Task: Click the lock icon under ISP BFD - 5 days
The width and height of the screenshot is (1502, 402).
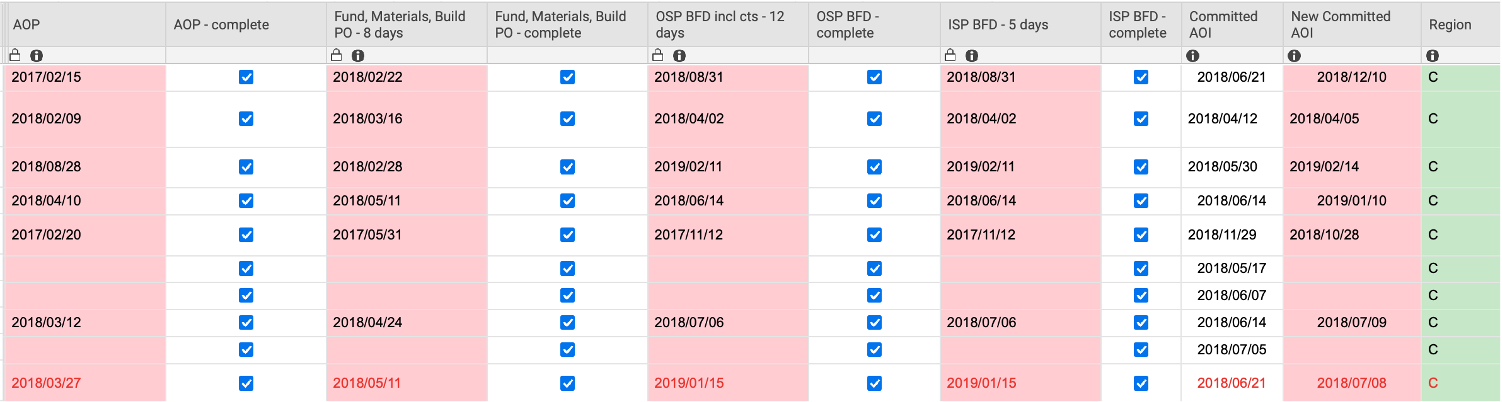Action: [951, 56]
